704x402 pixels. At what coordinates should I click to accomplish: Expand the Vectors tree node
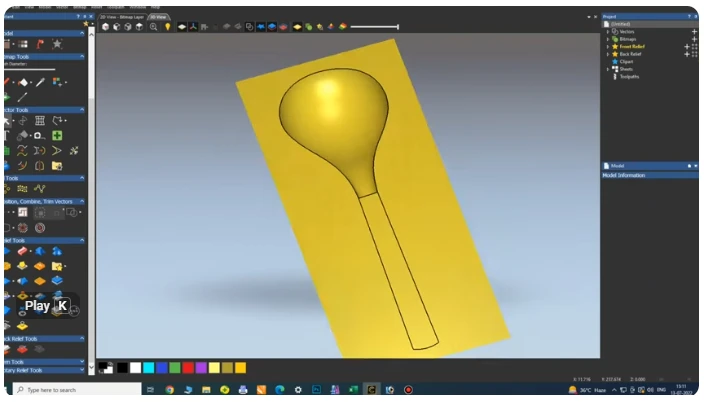[608, 32]
